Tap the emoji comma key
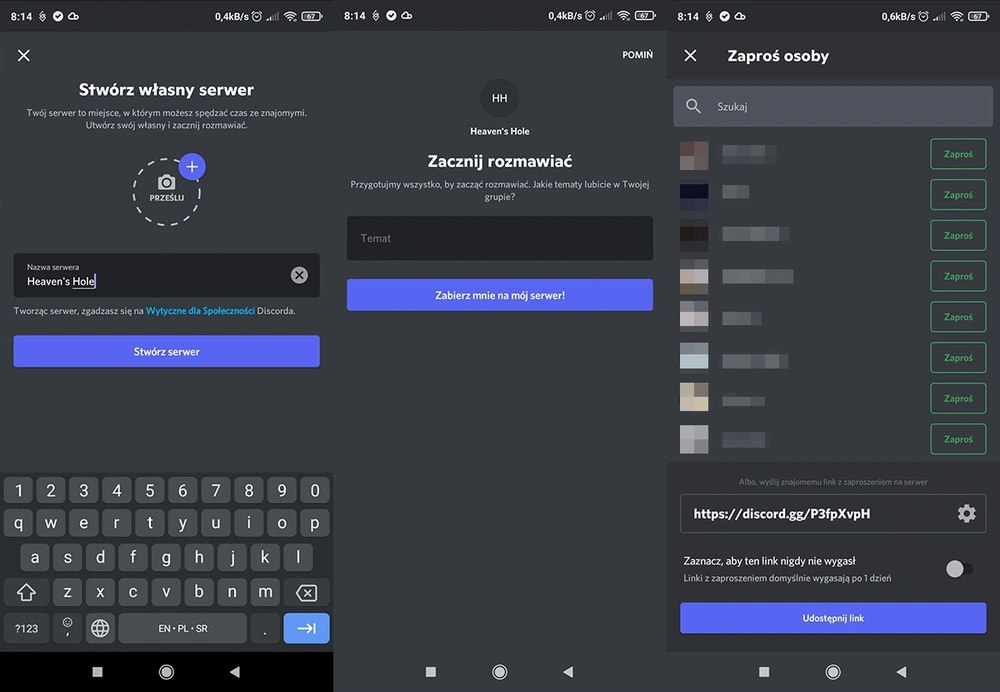Image resolution: width=1000 pixels, height=692 pixels. click(x=67, y=628)
